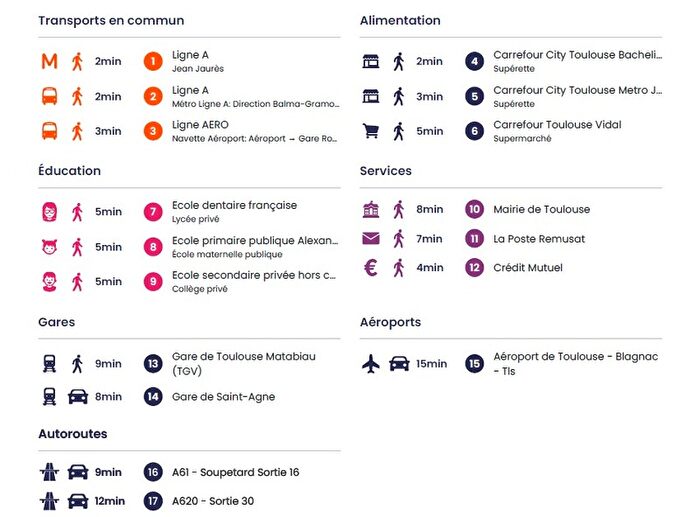Click the envelope icon for La Poste

[371, 239]
